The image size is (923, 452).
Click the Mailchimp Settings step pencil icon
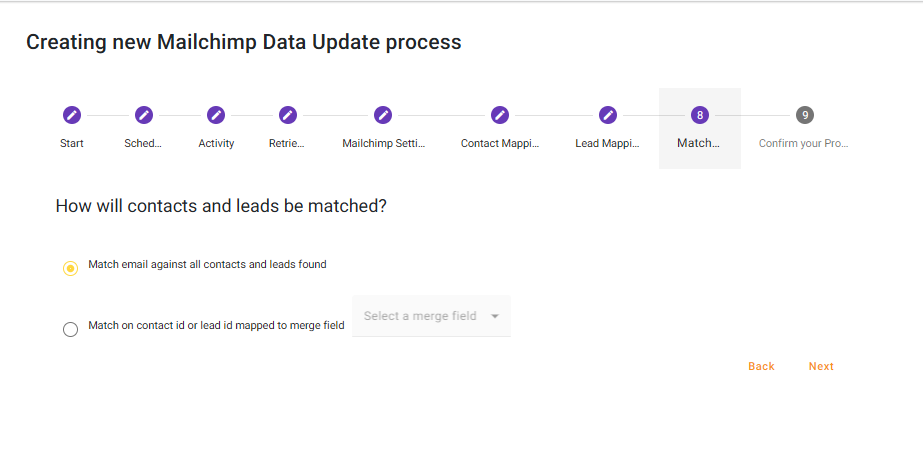[x=383, y=115]
